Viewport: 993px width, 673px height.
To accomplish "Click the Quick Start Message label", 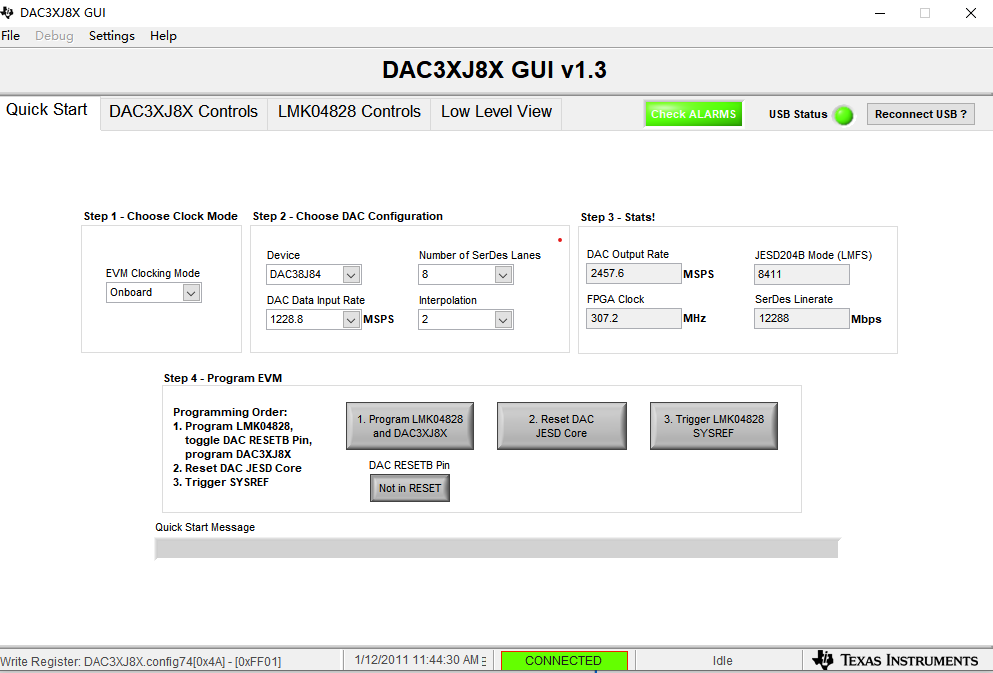I will (205, 527).
